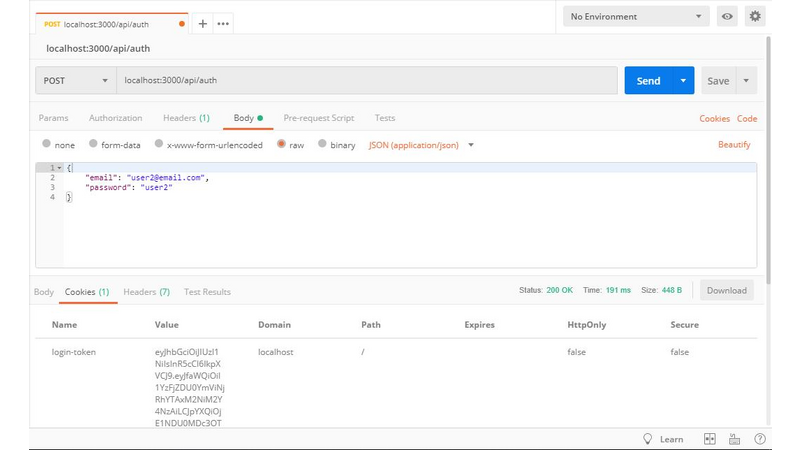Open the Pre-request Script tab
Viewport: 800px width, 450px height.
319,118
